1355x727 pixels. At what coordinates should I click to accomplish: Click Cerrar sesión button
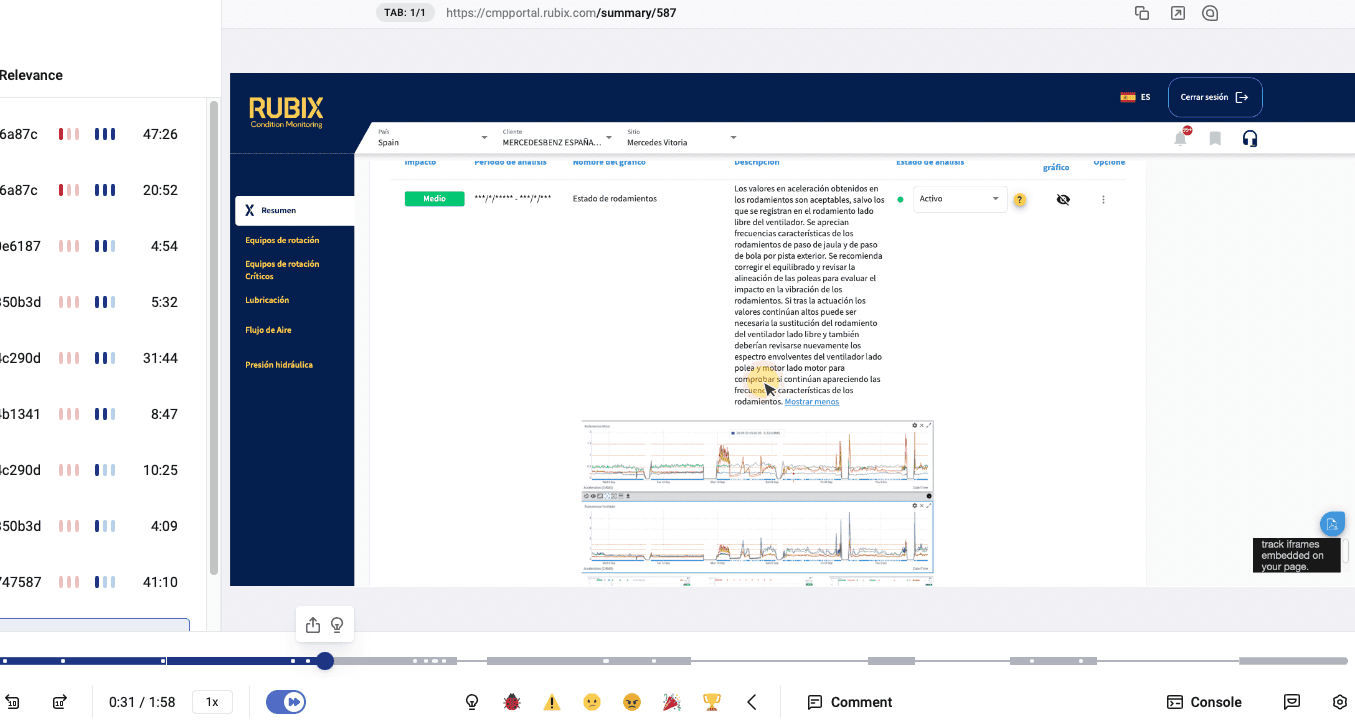(x=1215, y=97)
